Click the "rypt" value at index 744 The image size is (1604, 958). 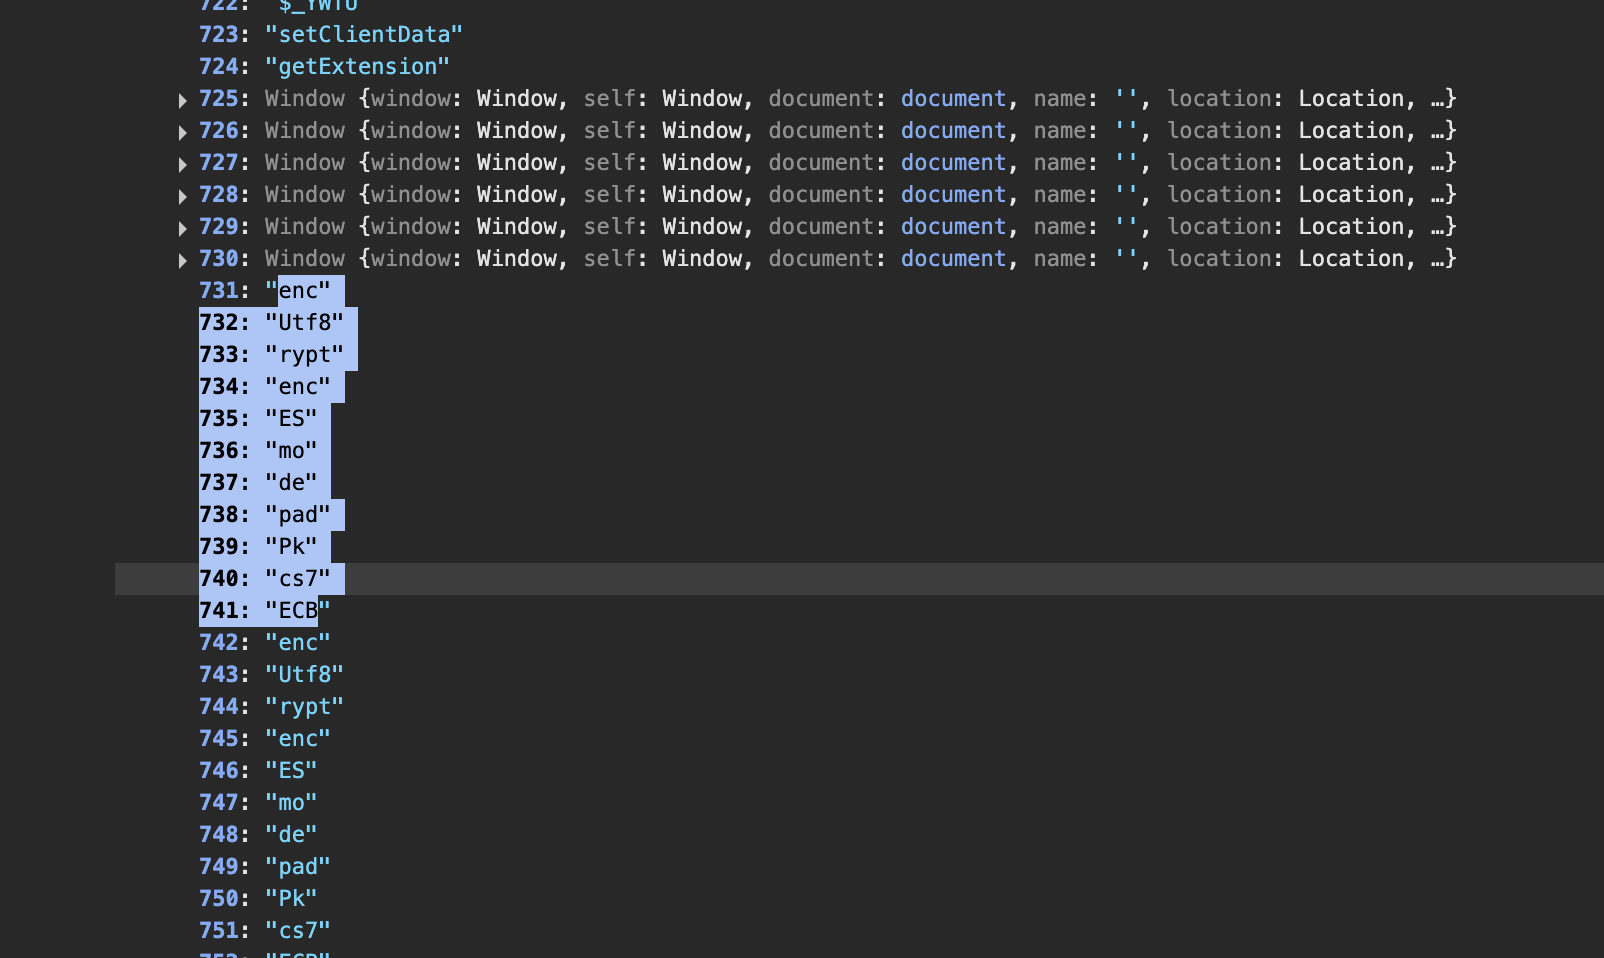(304, 707)
